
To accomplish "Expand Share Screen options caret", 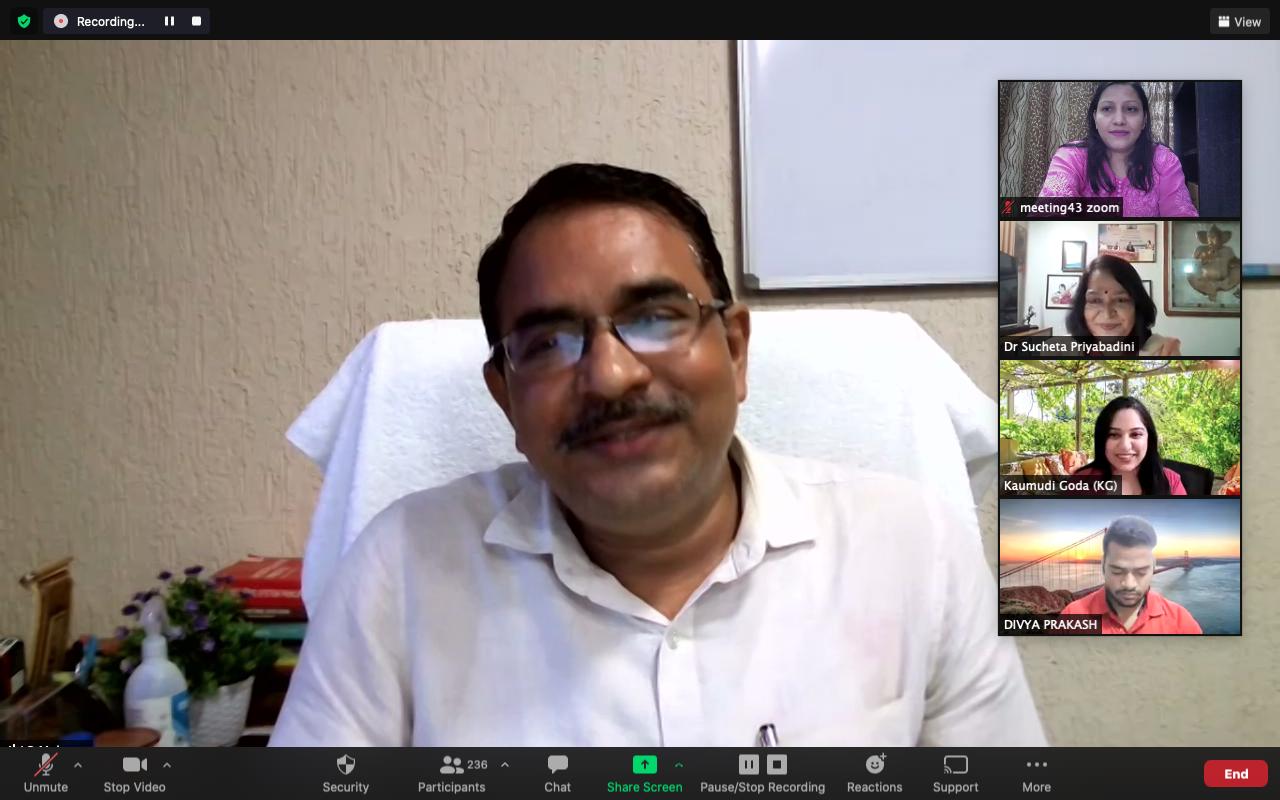I will point(679,765).
